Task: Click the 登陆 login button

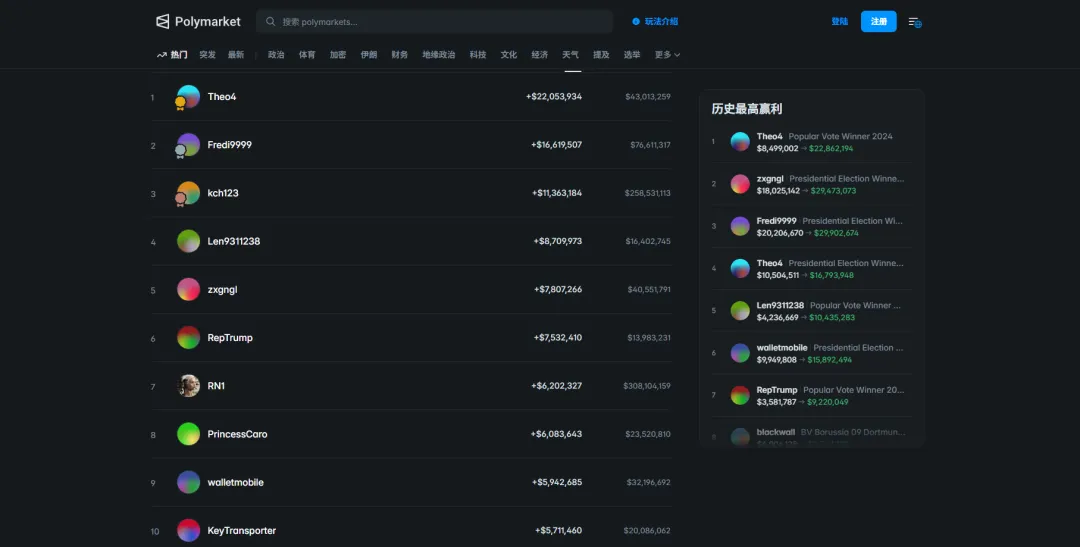Action: point(840,21)
